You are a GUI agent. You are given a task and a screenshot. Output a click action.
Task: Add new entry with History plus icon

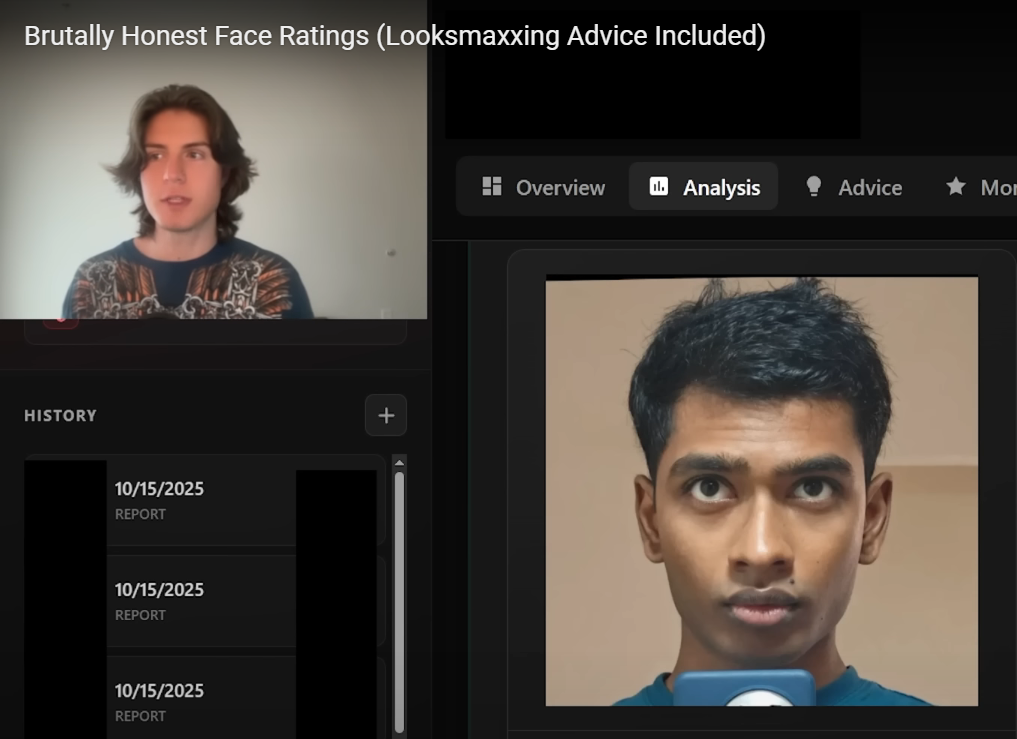(386, 415)
